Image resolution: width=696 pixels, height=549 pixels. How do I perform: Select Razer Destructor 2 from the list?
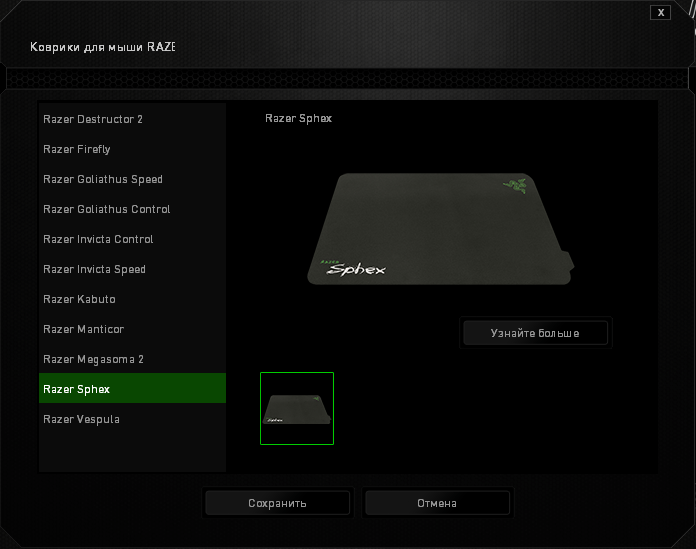point(132,119)
